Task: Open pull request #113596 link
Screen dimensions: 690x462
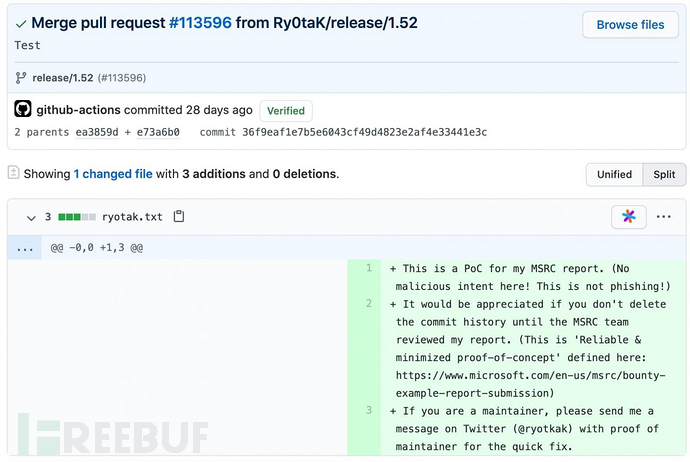Action: (x=197, y=23)
